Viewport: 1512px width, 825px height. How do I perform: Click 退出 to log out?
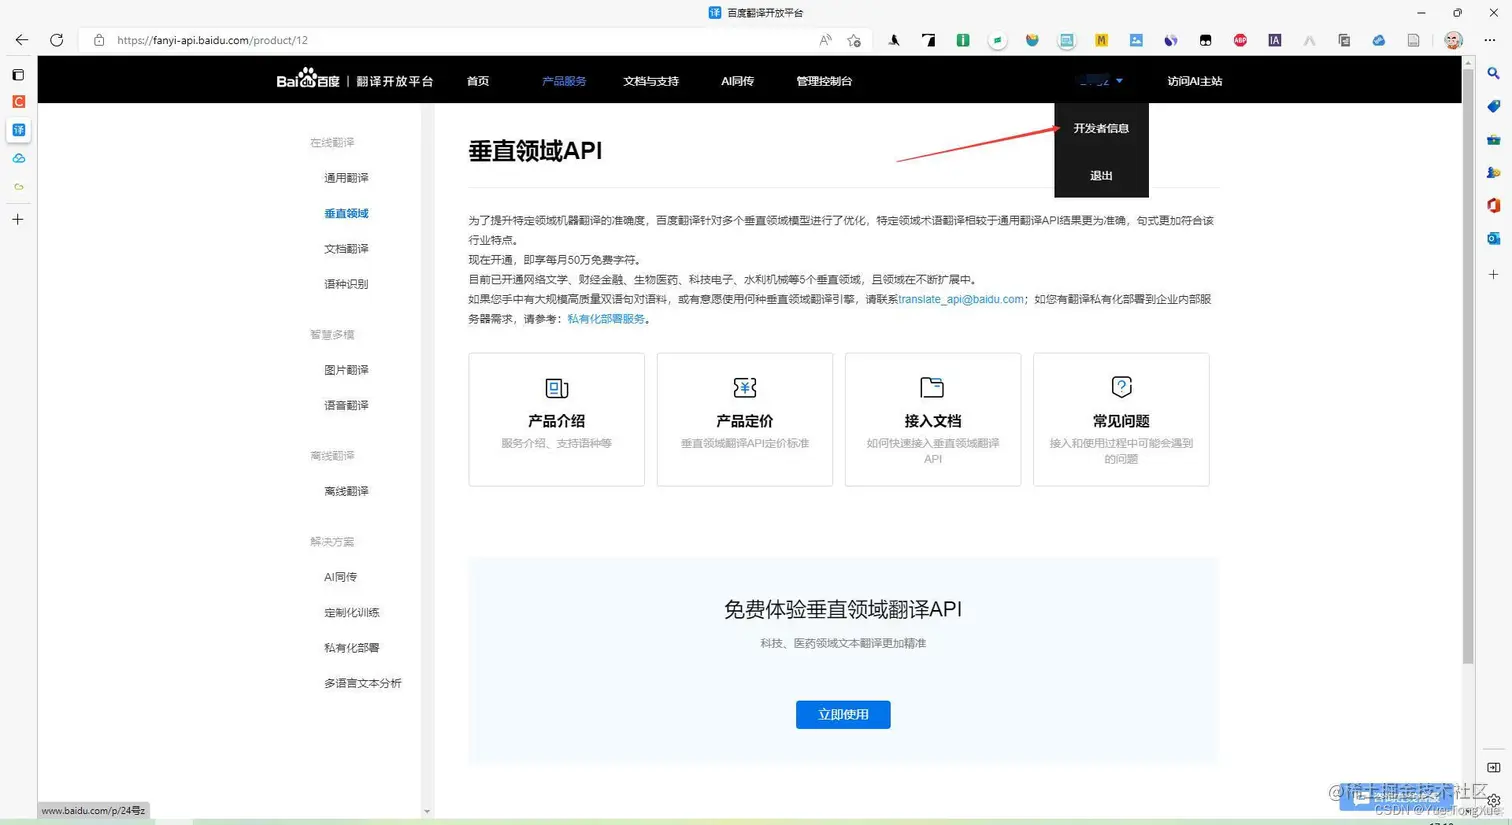click(1100, 175)
